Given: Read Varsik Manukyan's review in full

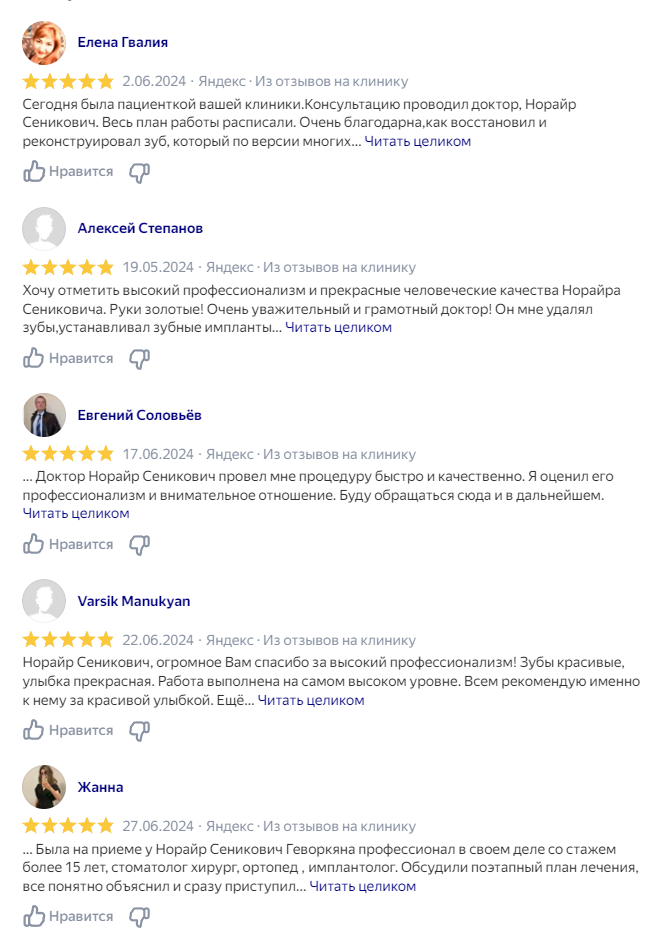Looking at the screenshot, I should click(311, 700).
